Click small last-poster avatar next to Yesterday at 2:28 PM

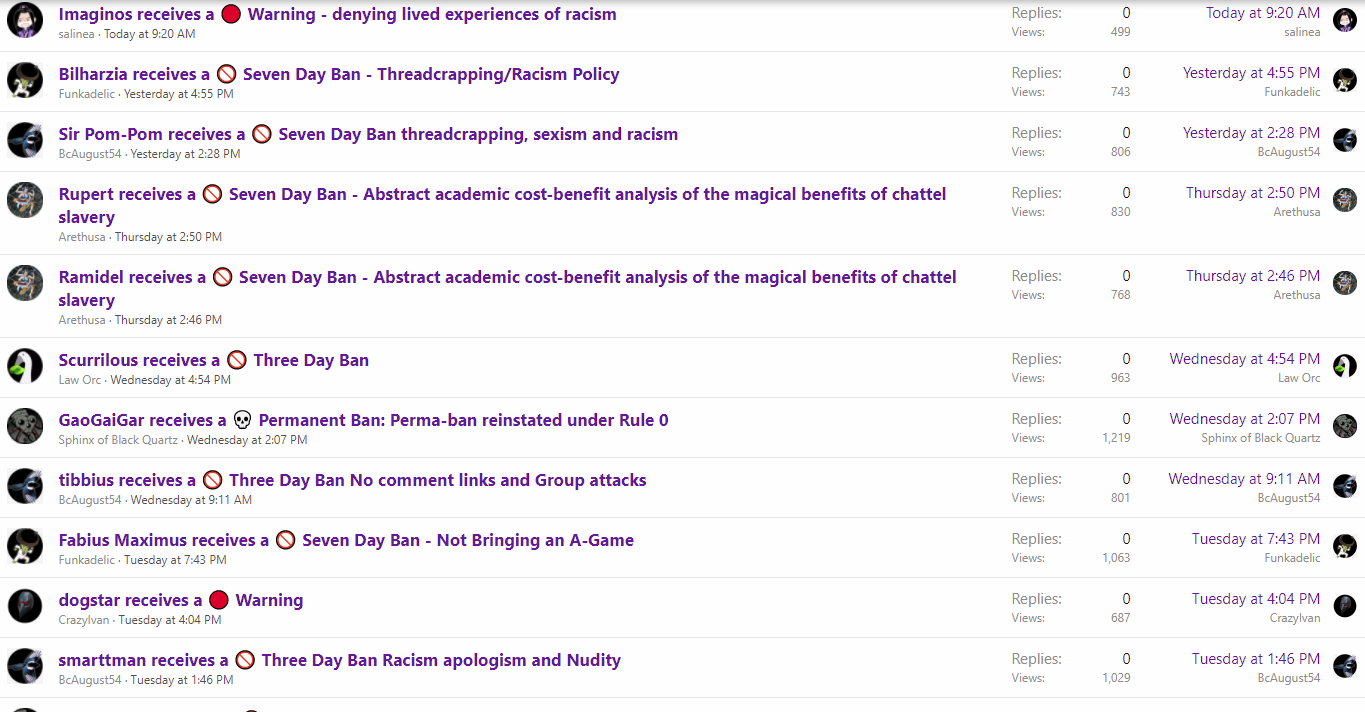[1345, 140]
